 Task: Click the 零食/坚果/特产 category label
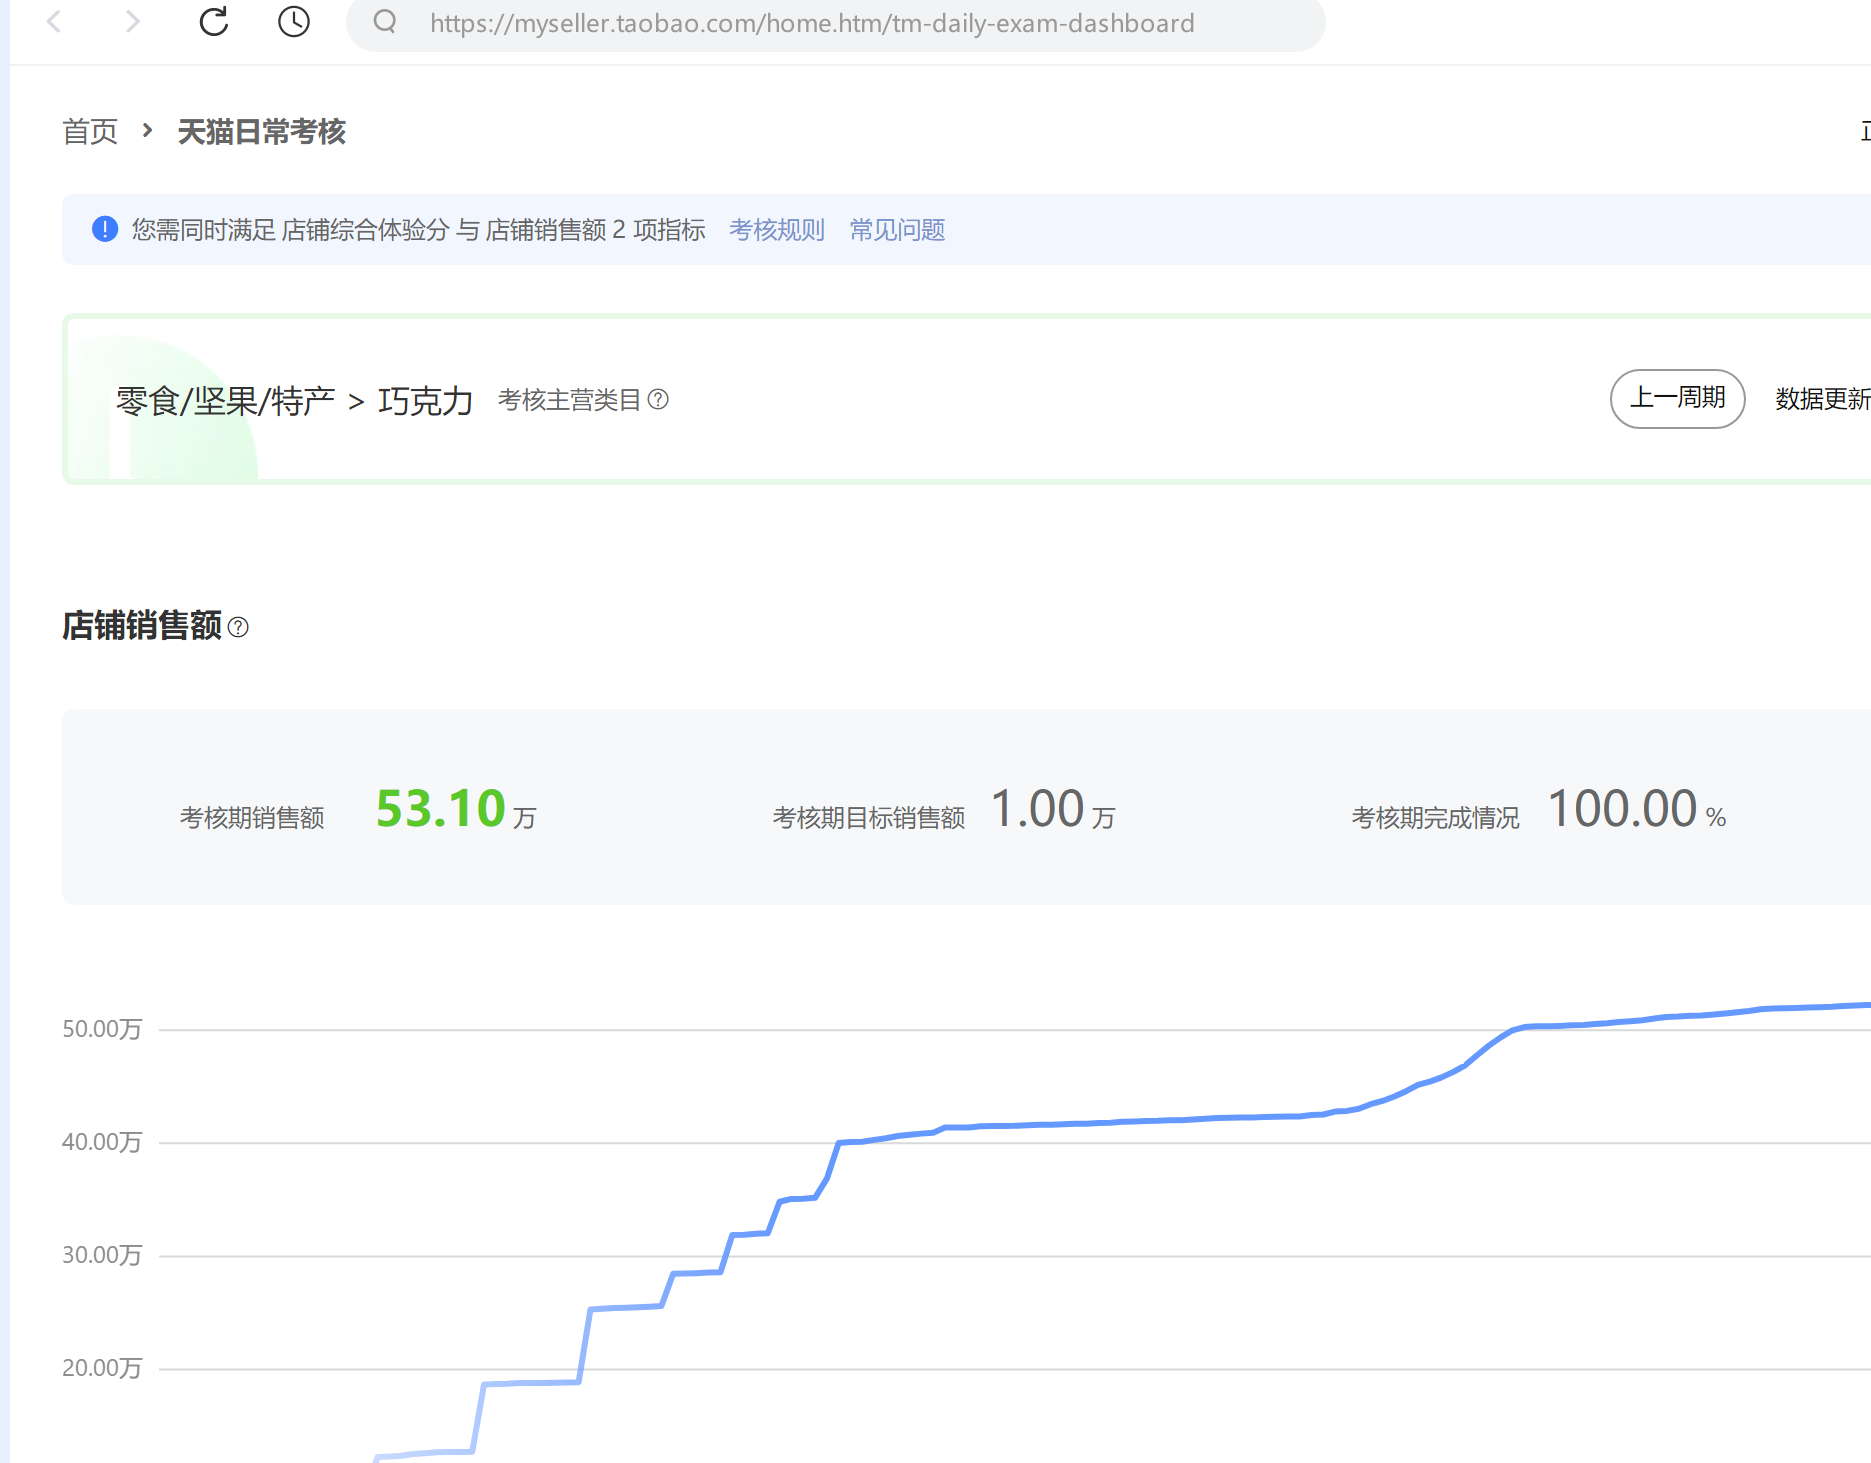point(225,401)
